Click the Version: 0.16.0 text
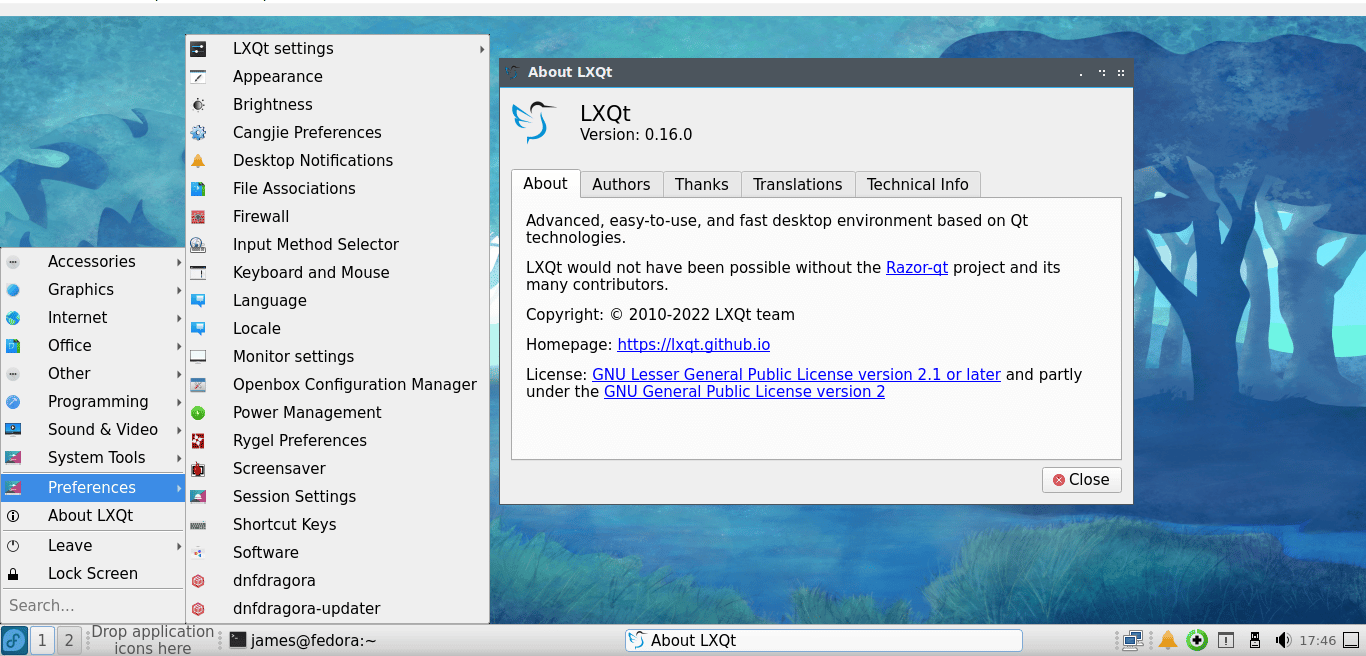Viewport: 1366px width, 656px height. tap(636, 135)
